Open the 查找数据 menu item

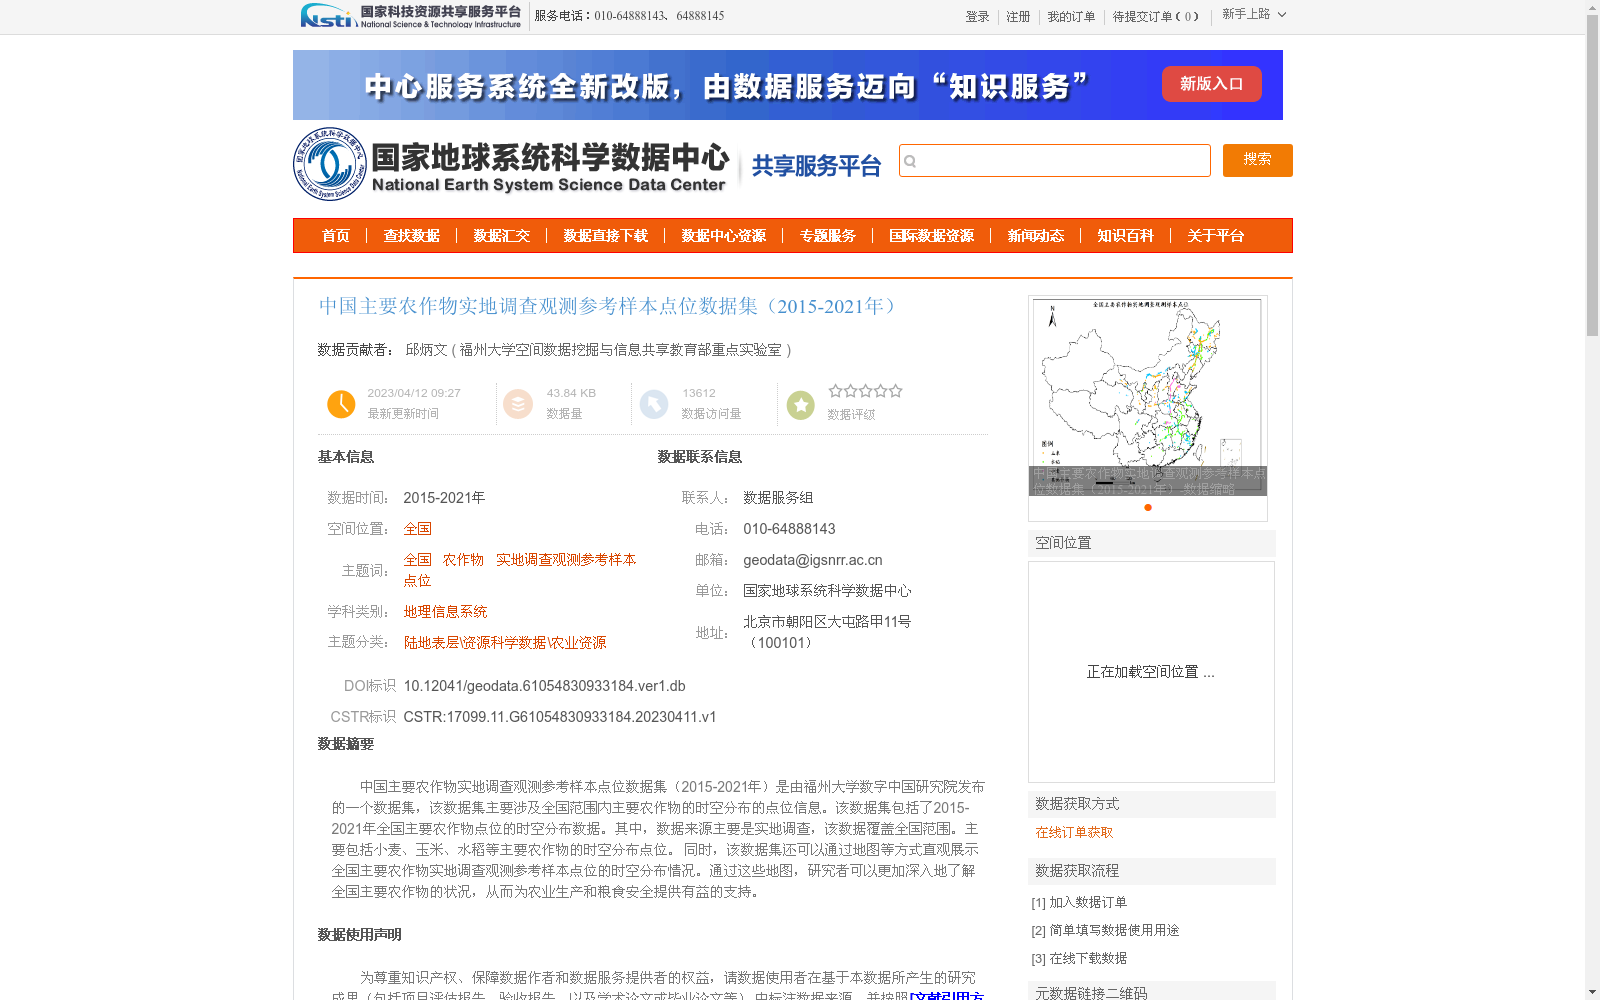point(412,236)
